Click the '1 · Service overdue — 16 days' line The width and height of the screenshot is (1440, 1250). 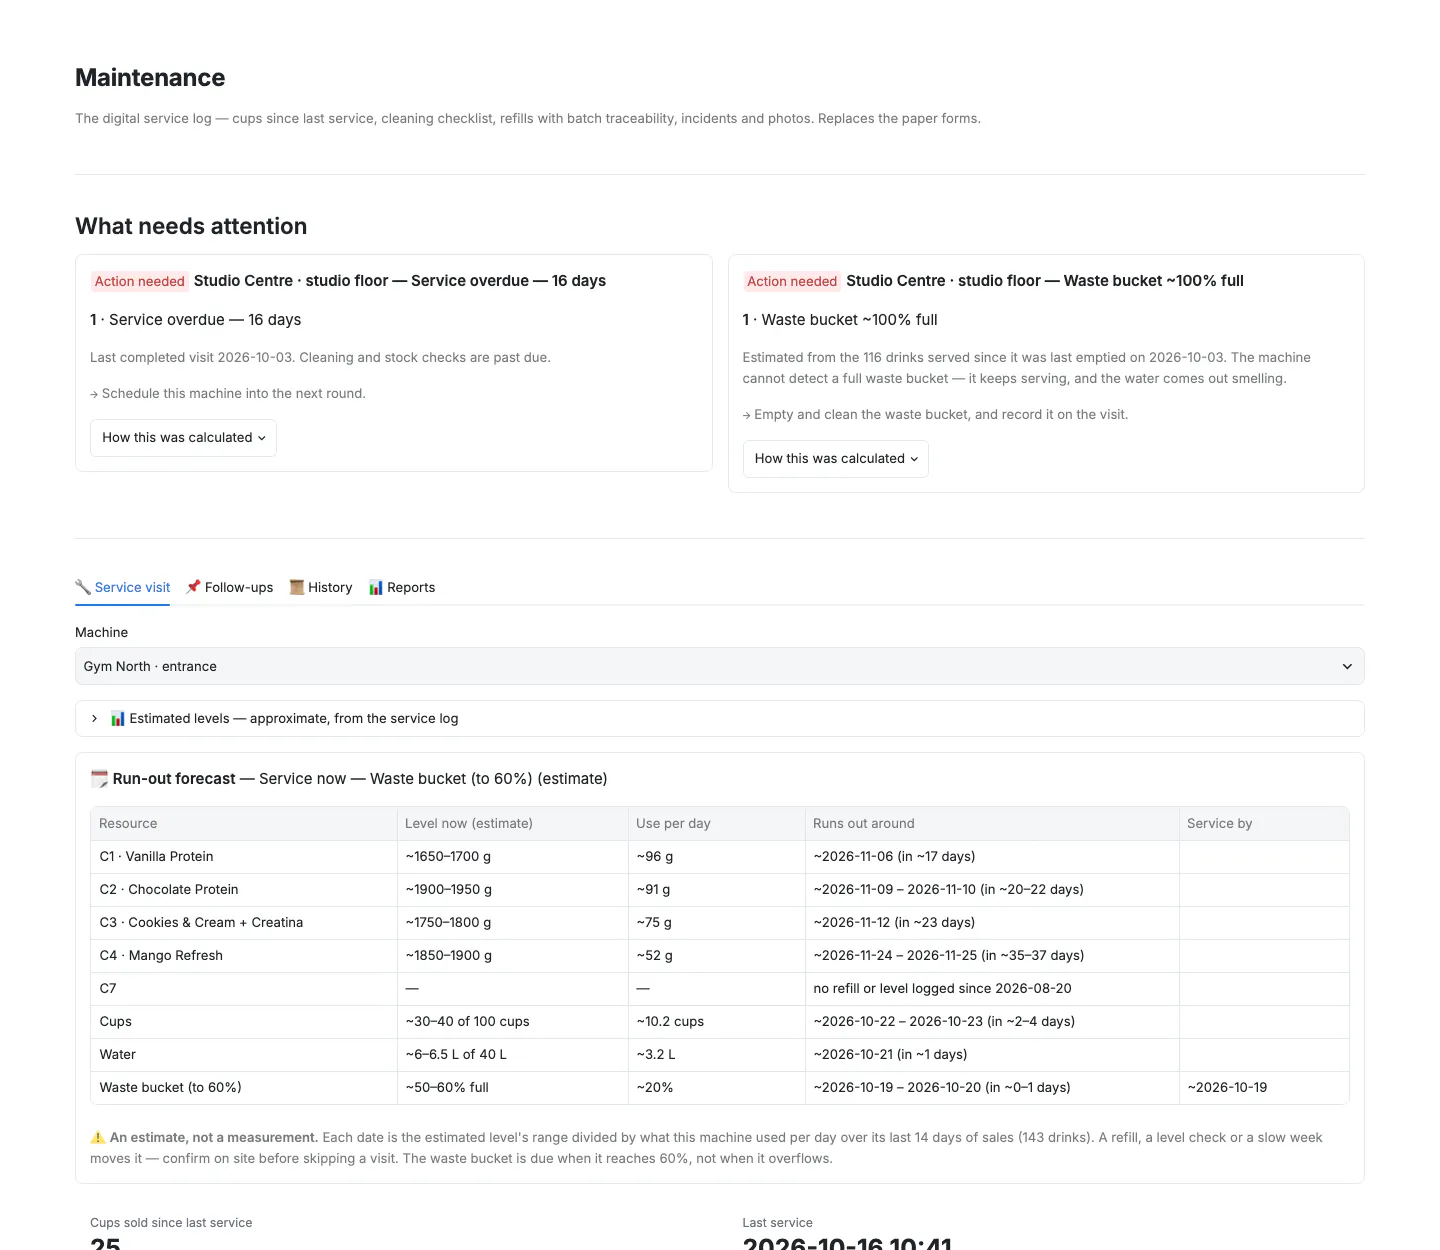pyautogui.click(x=196, y=320)
